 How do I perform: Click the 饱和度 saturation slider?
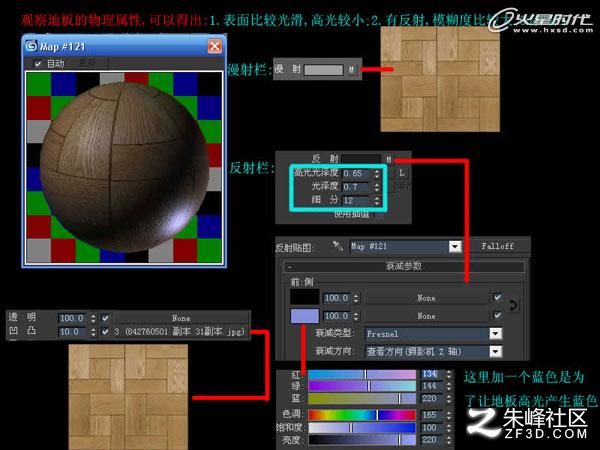point(362,427)
